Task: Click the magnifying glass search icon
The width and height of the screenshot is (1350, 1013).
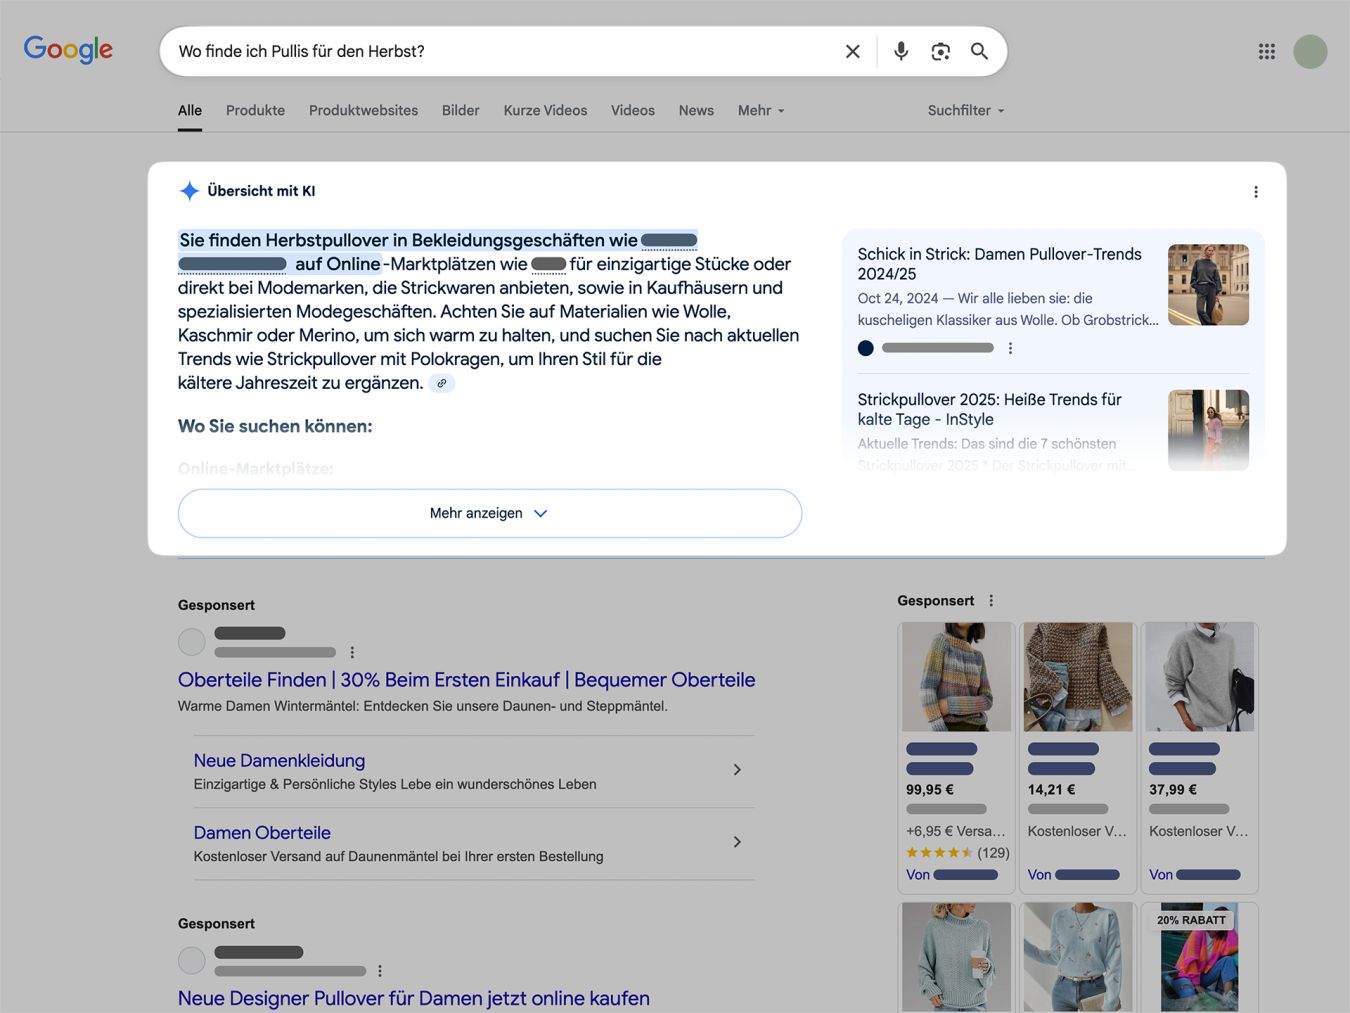Action: 979,51
